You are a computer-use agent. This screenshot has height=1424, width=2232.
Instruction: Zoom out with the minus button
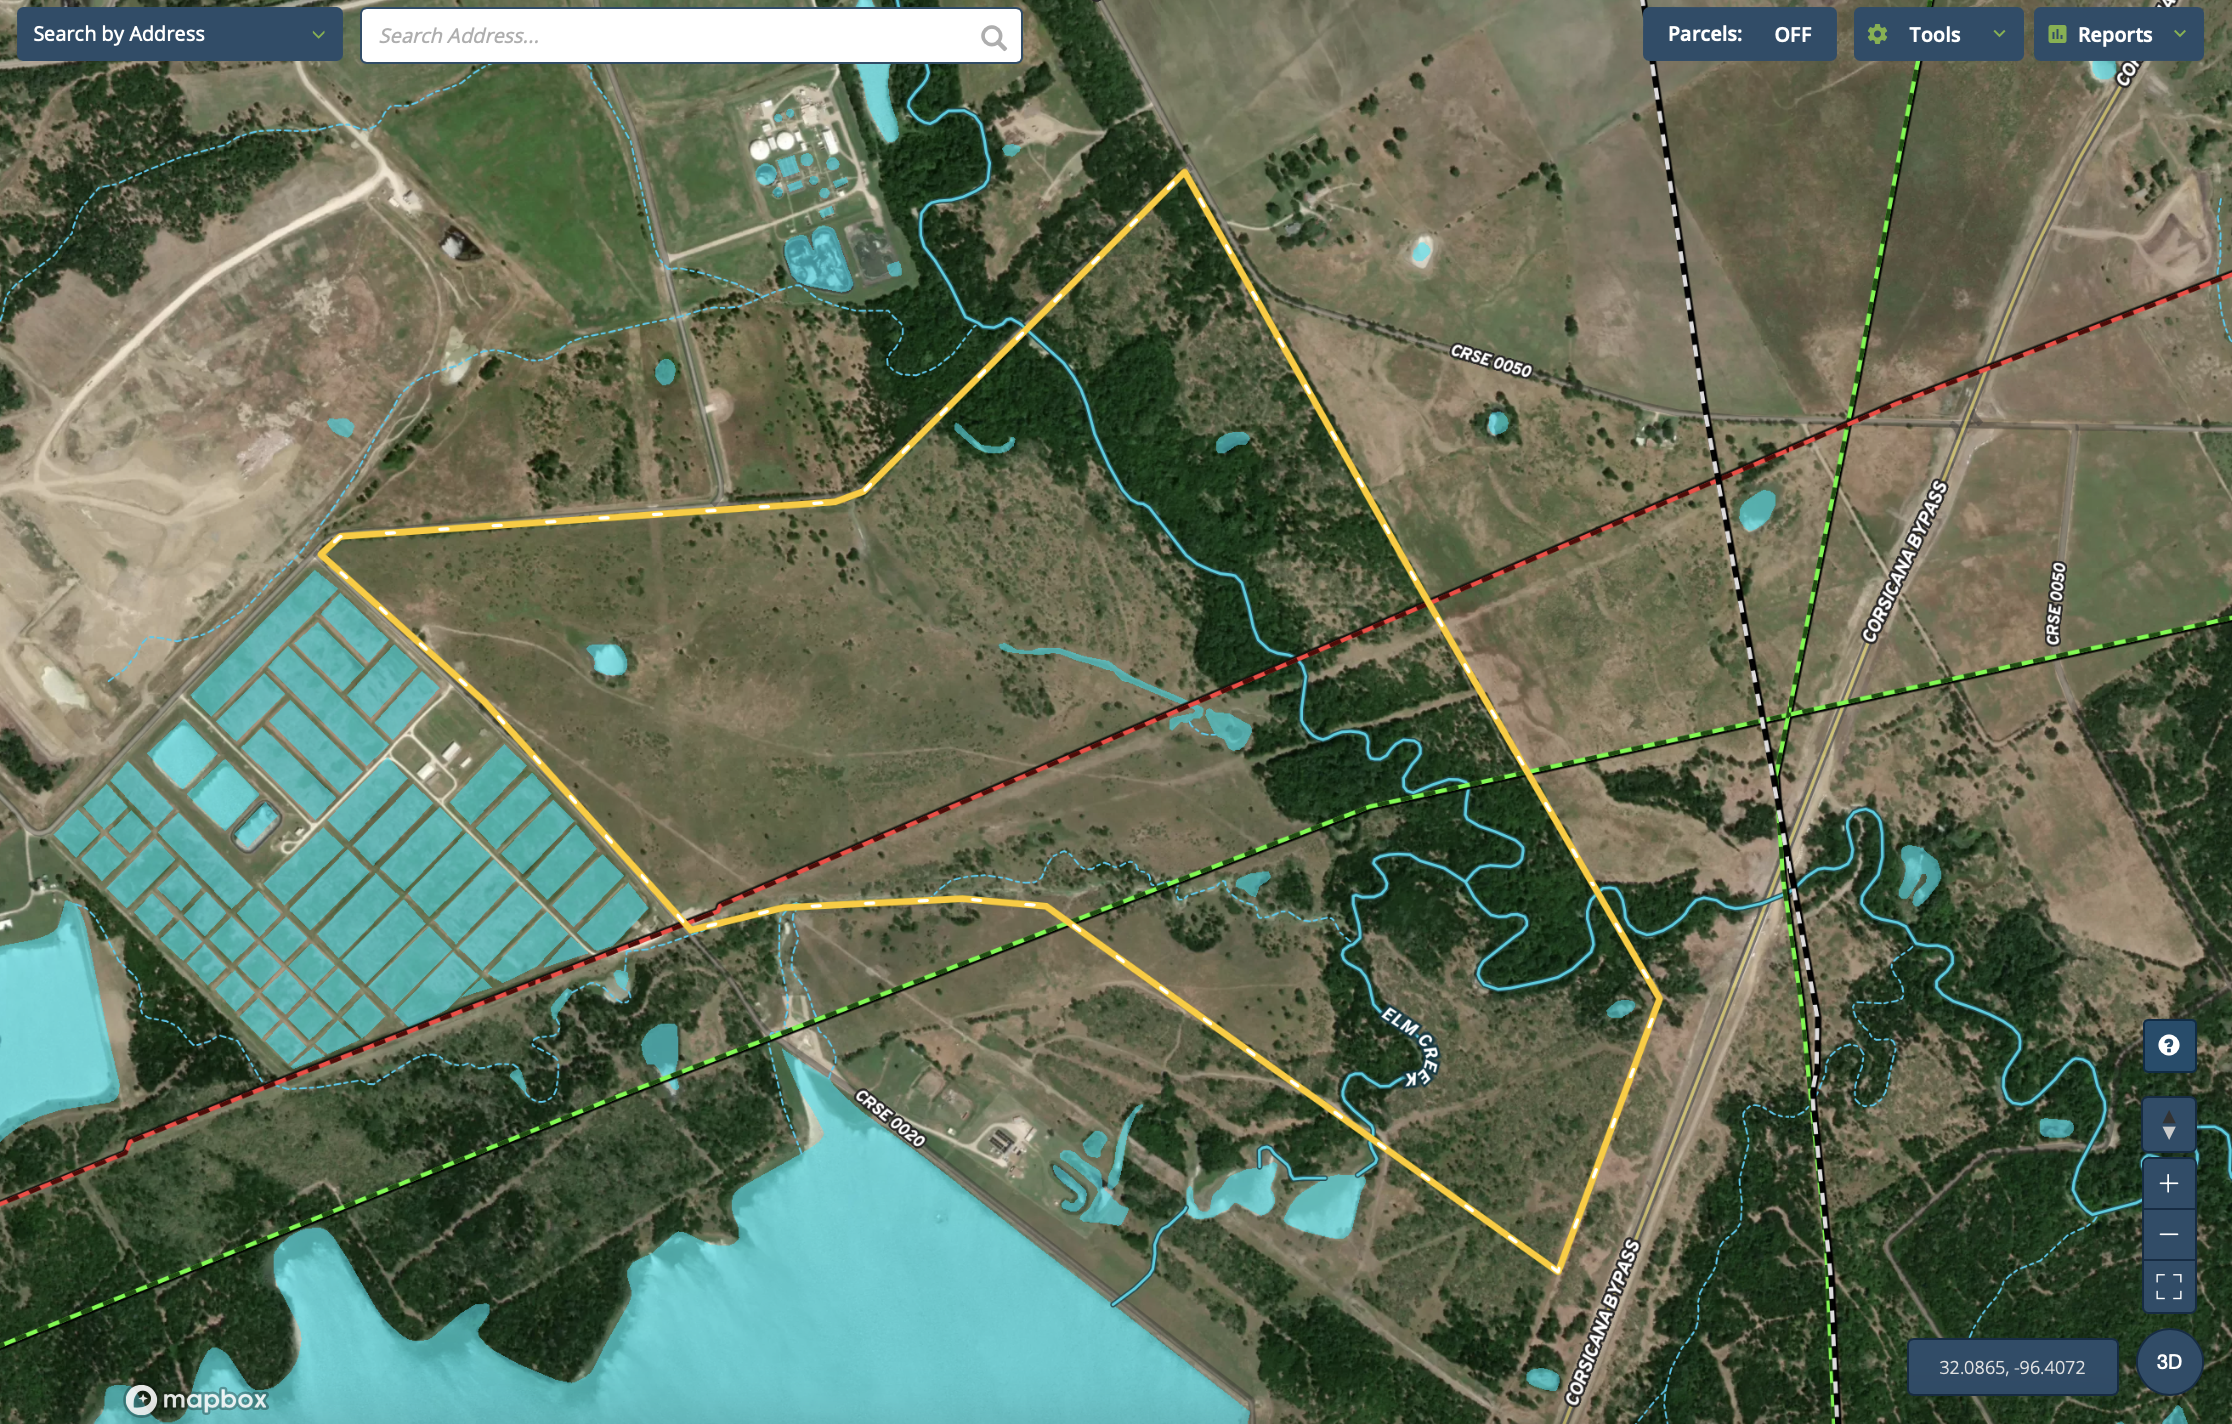(x=2168, y=1235)
